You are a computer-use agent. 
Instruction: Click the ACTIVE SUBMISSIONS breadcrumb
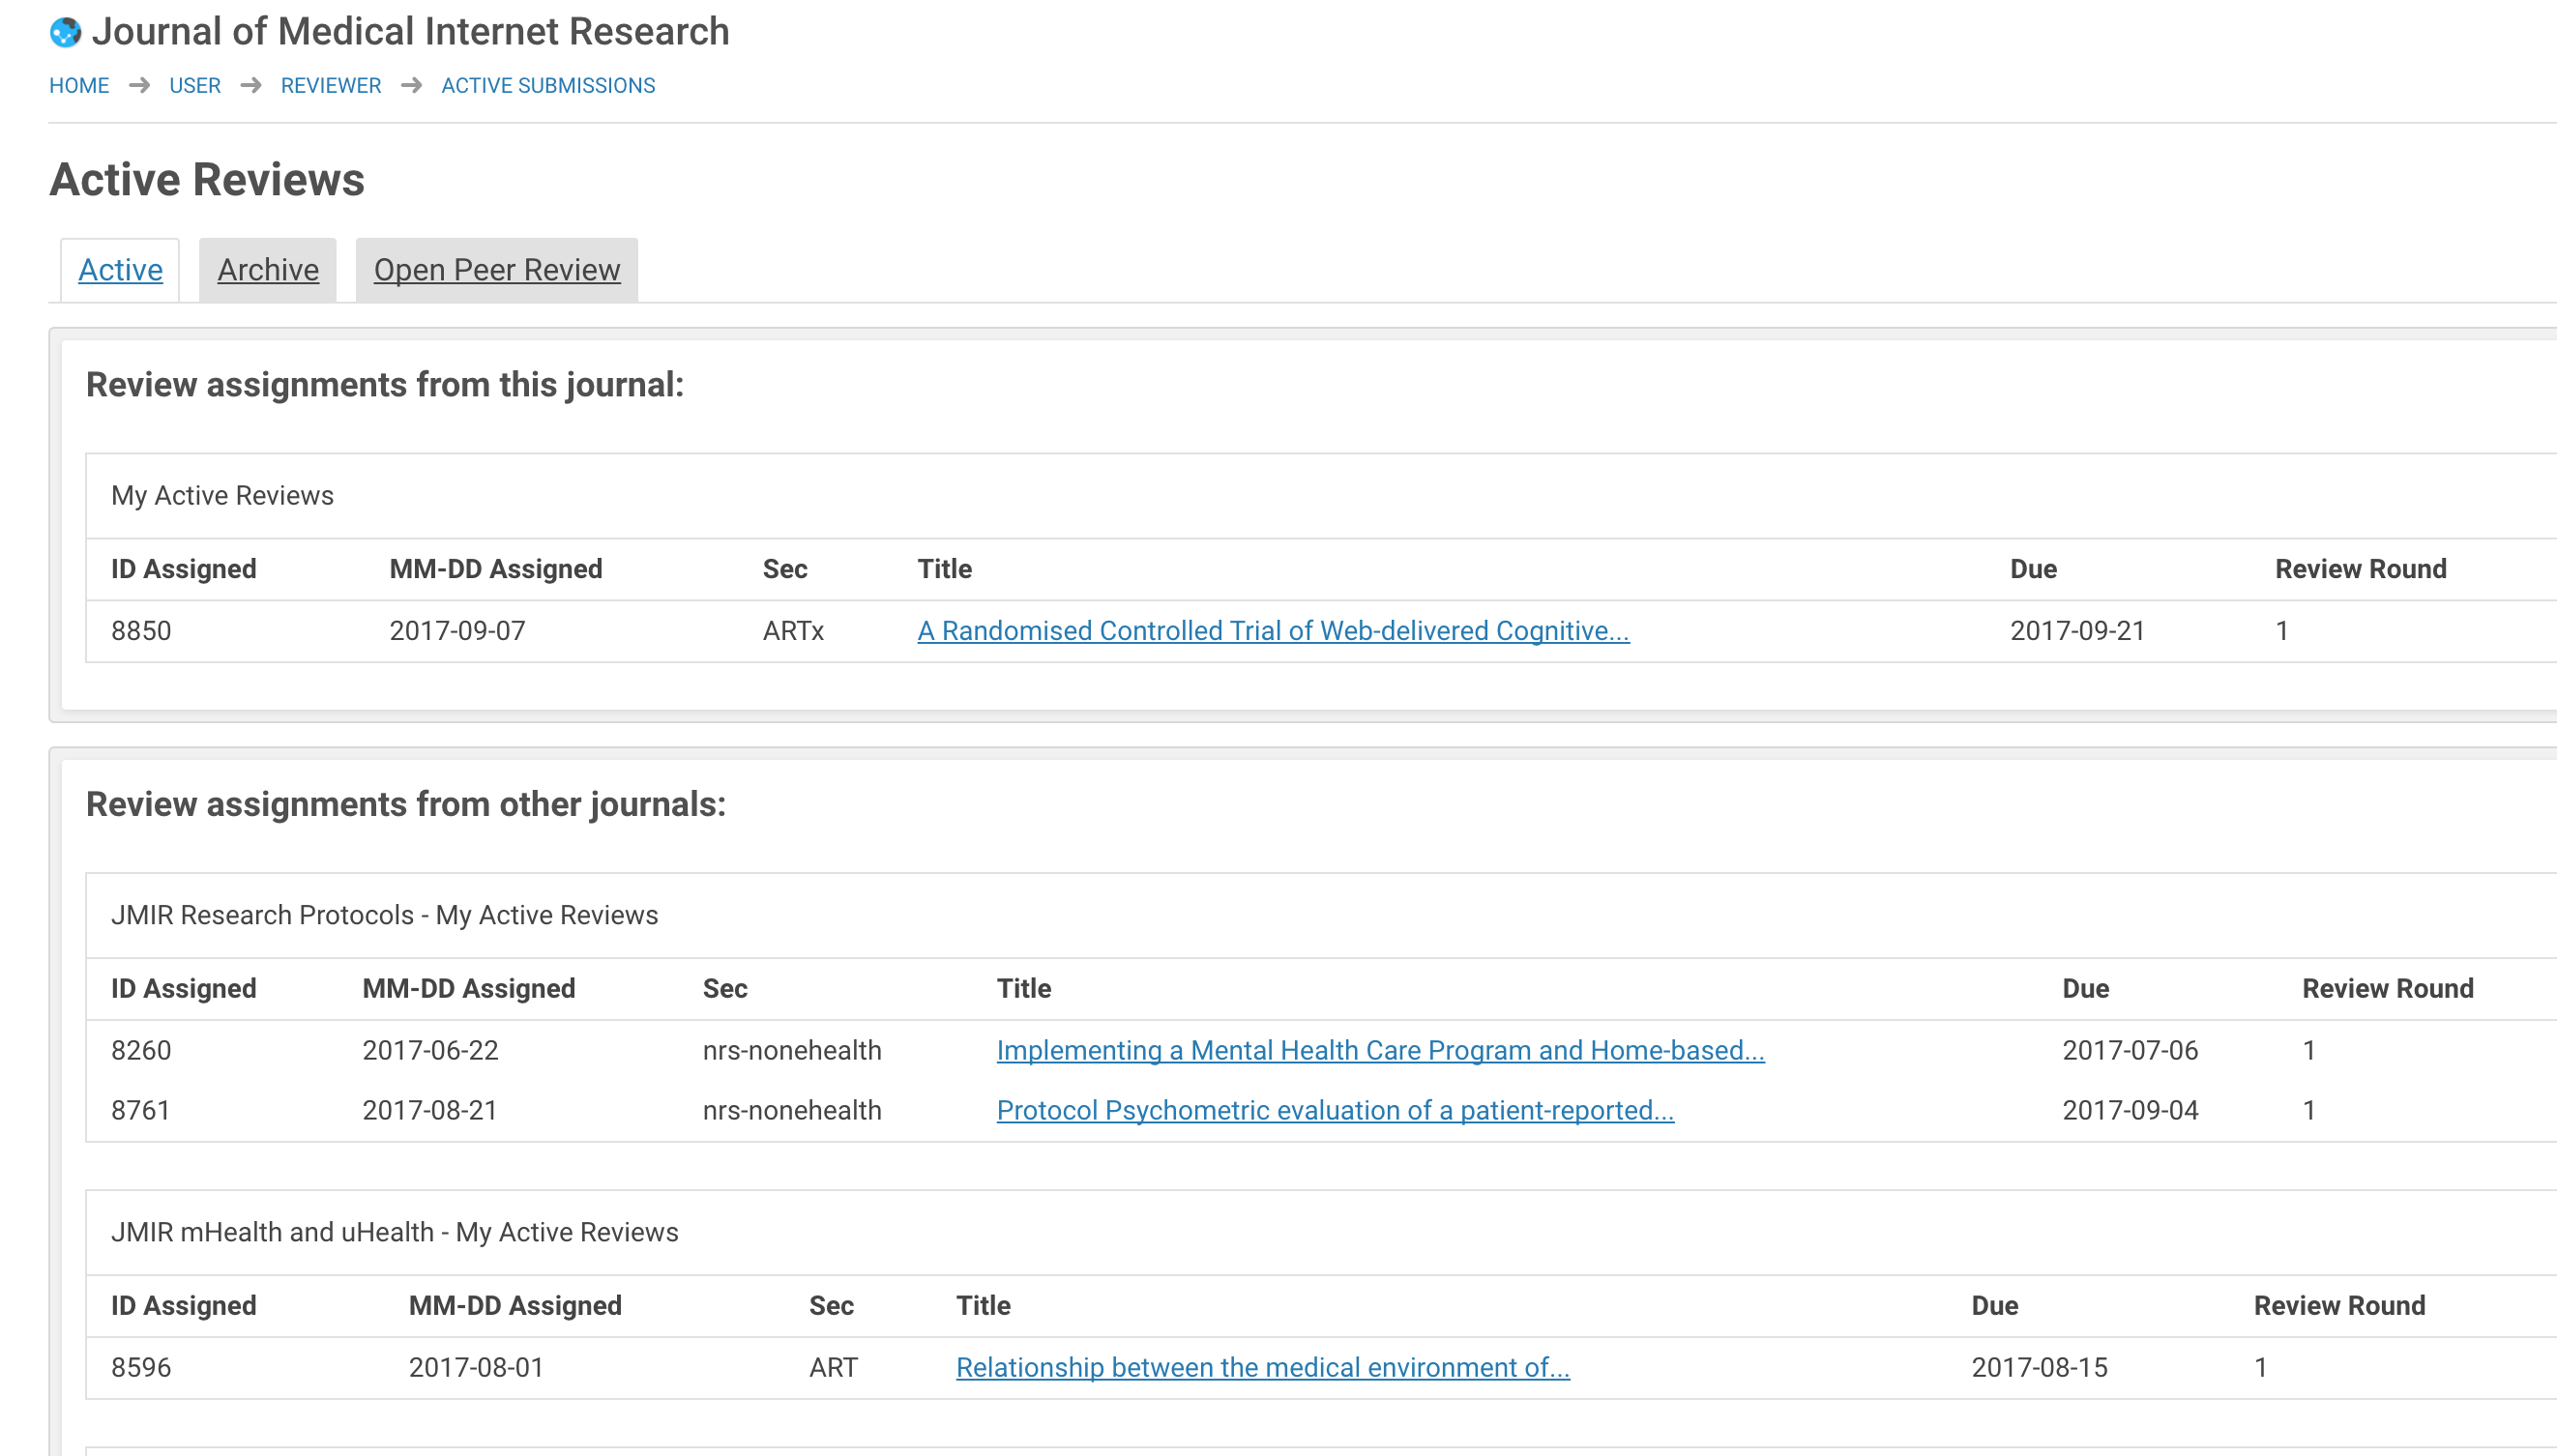coord(548,86)
